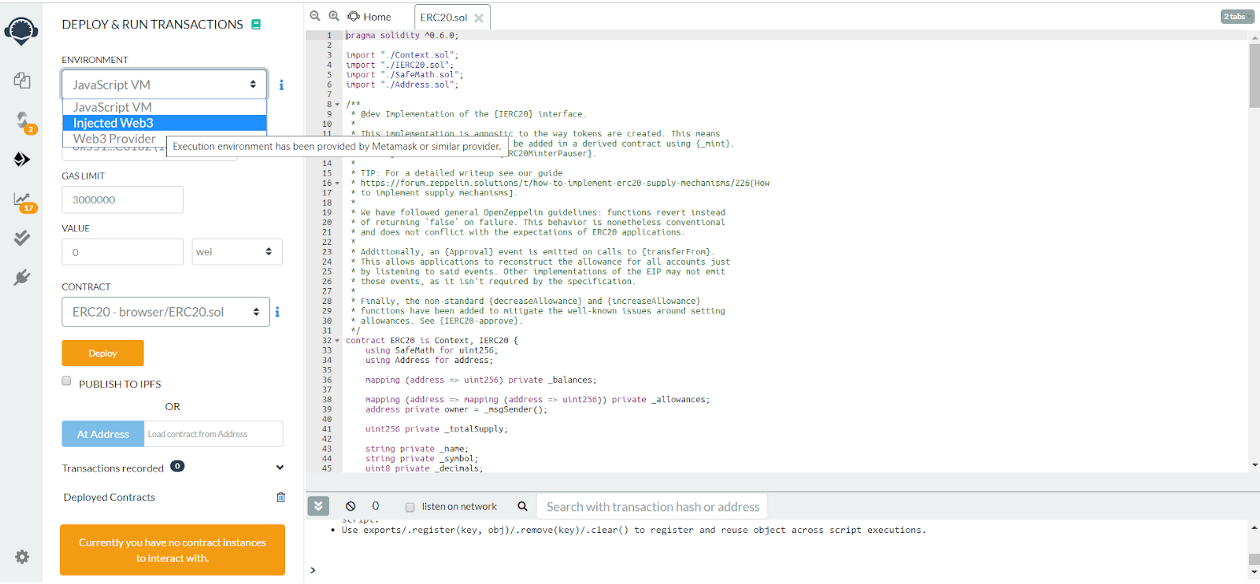Expand the Transactions recorded section
This screenshot has height=584, width=1260.
[x=280, y=467]
